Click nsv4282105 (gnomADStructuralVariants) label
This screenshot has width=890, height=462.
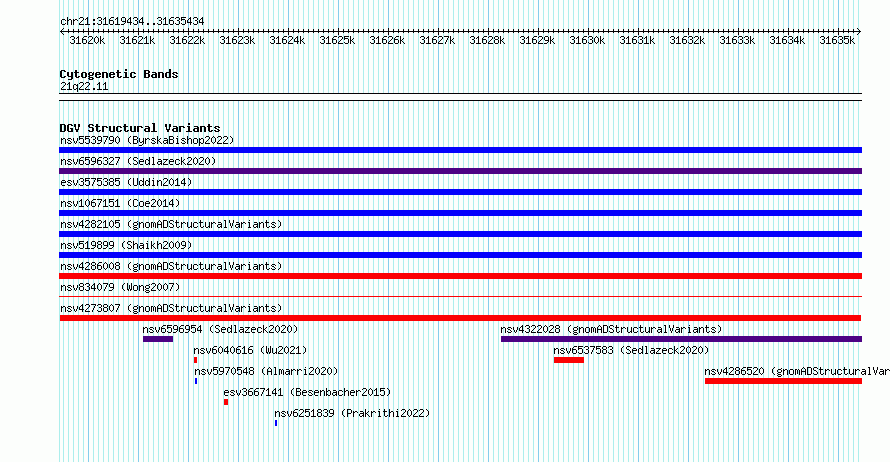(171, 224)
